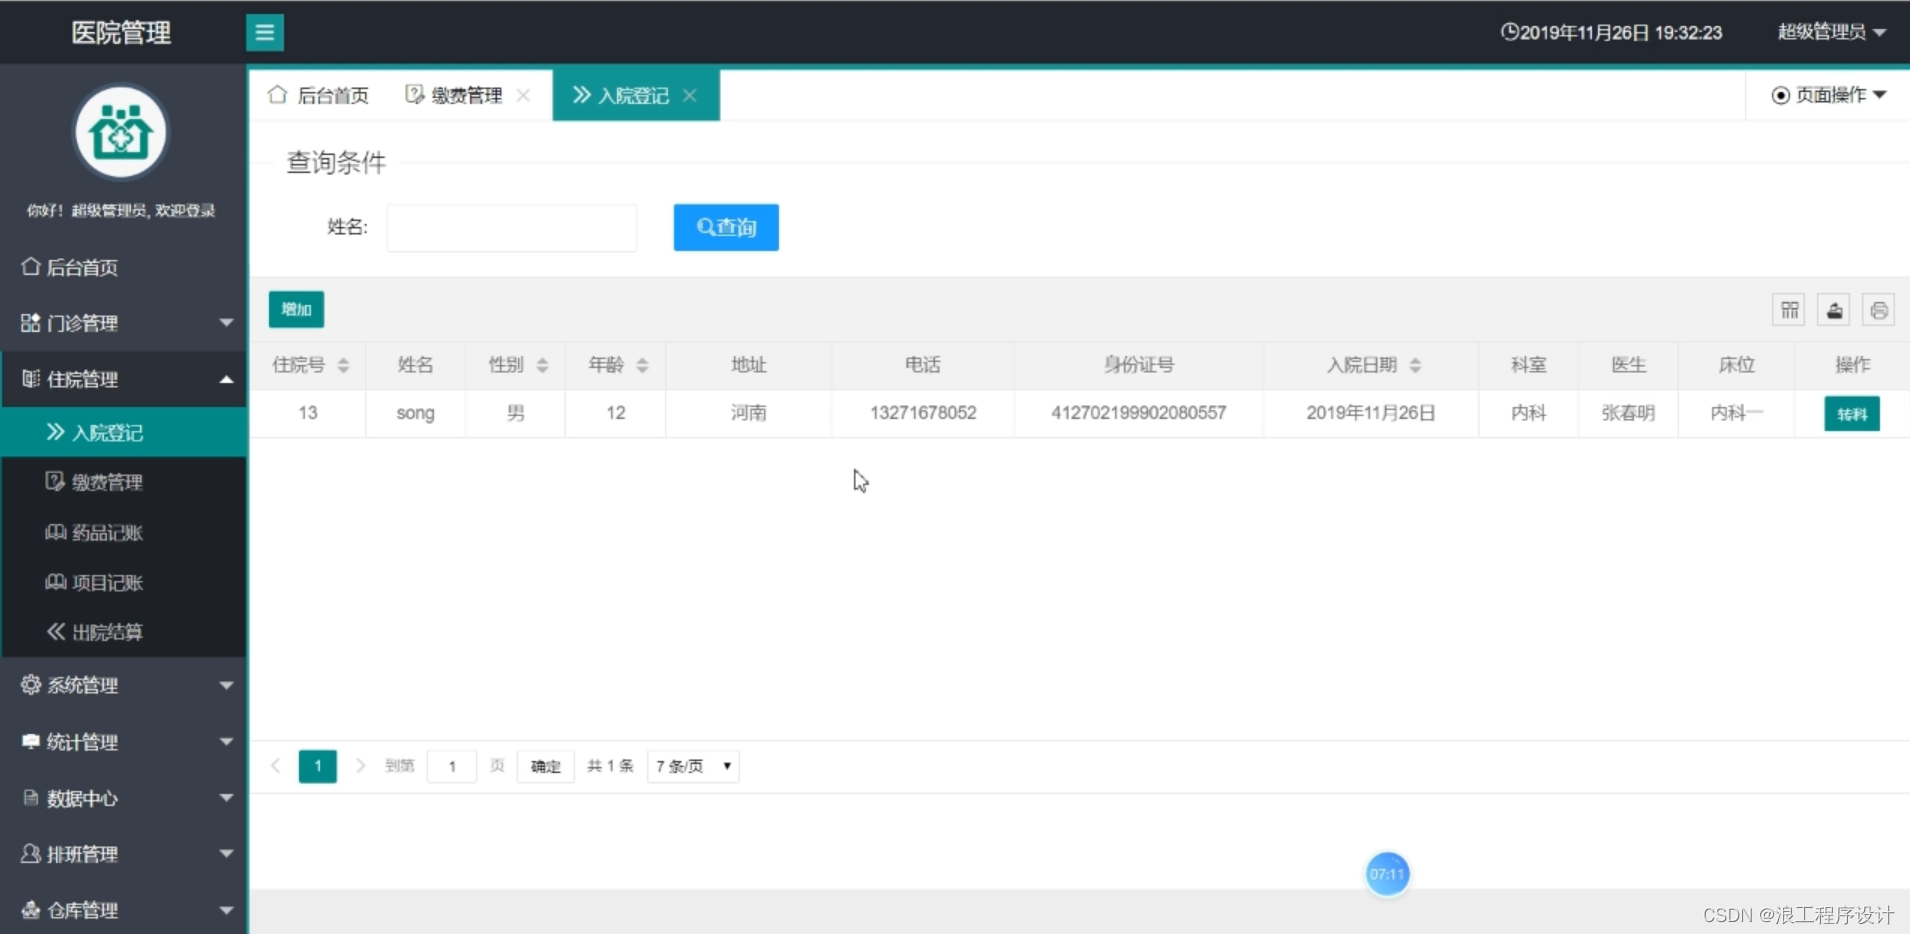Image resolution: width=1910 pixels, height=934 pixels.
Task: Click the 电话 column header
Action: pos(923,365)
